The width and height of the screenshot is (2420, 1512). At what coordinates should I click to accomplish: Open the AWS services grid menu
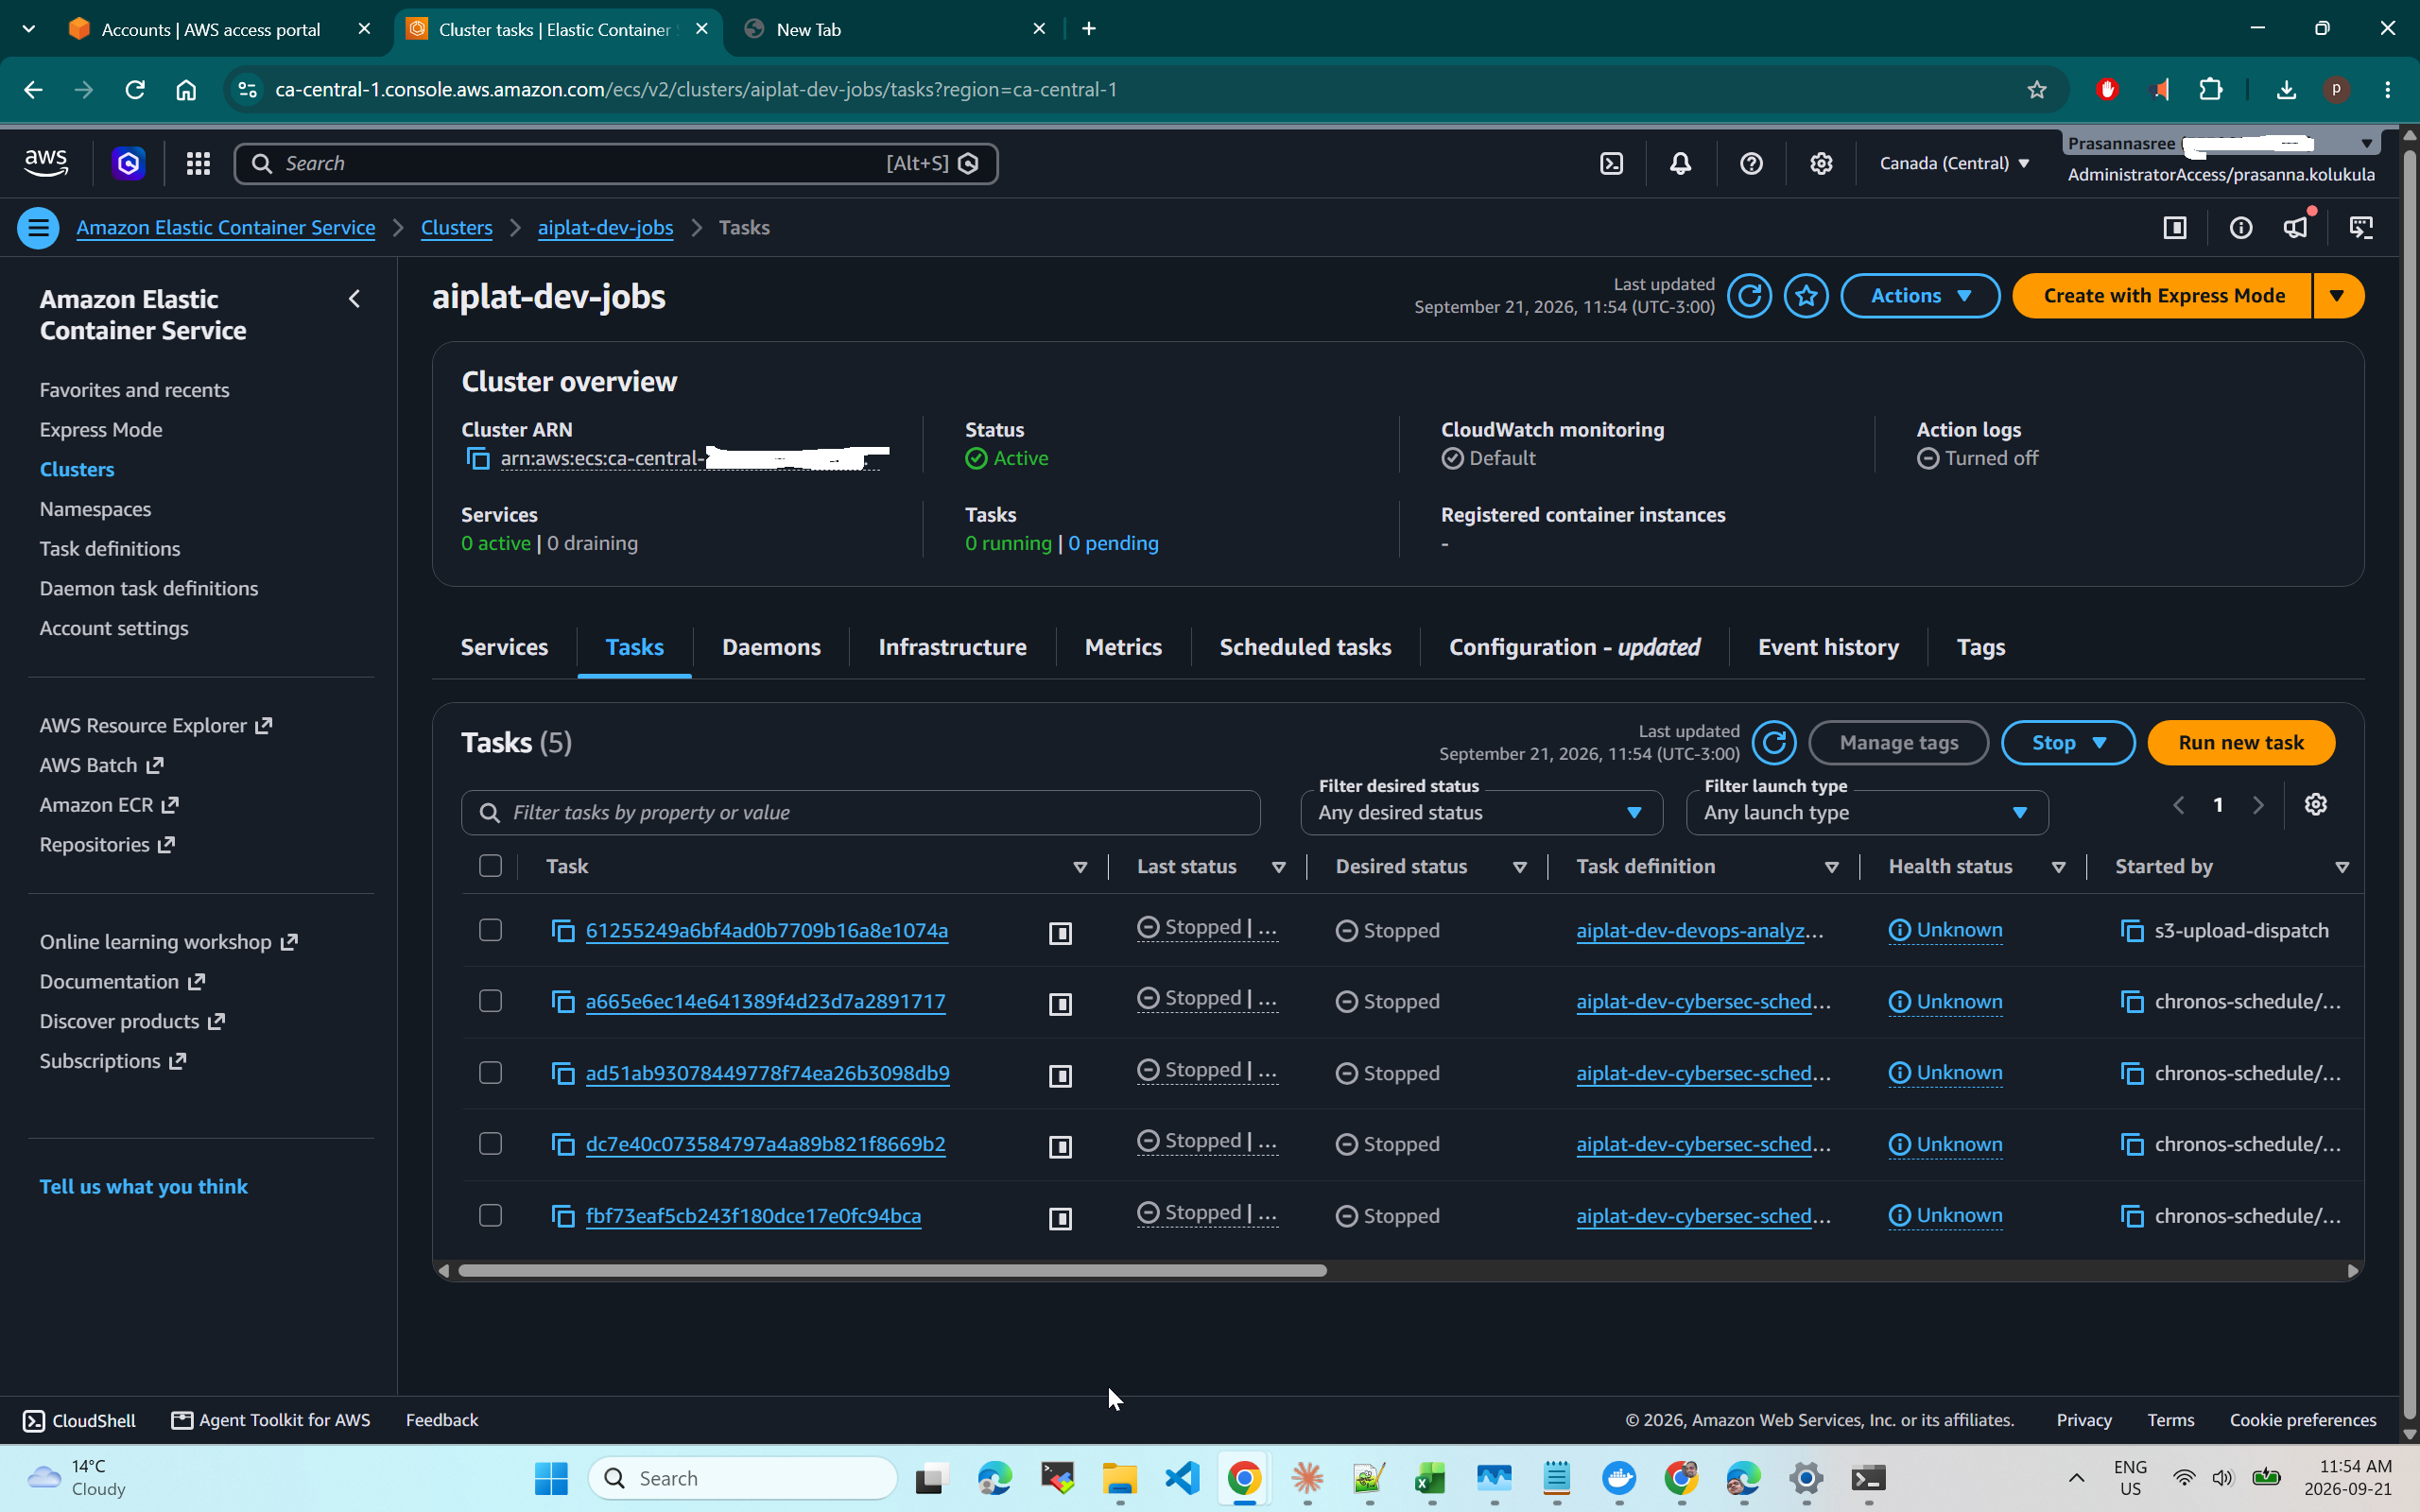(x=198, y=163)
